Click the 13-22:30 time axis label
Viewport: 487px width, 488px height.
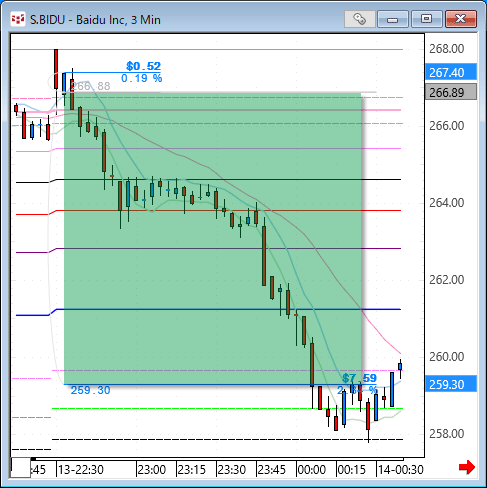click(81, 470)
